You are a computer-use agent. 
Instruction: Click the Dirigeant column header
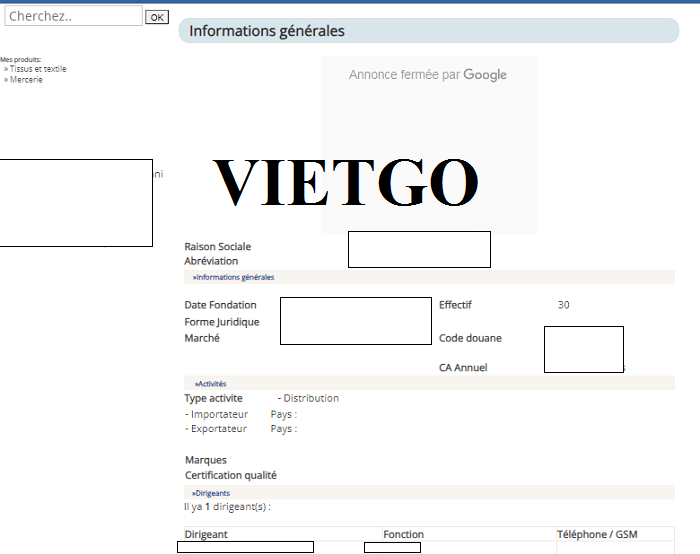pyautogui.click(x=212, y=535)
